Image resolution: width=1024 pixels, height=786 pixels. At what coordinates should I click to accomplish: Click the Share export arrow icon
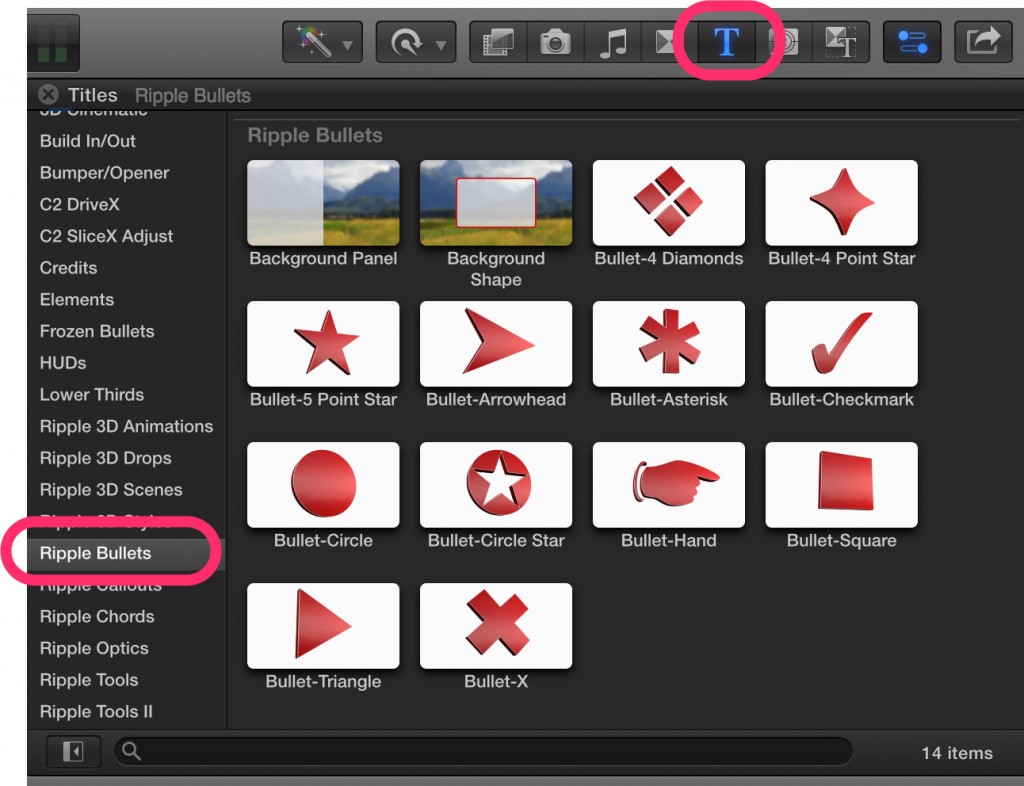click(984, 42)
